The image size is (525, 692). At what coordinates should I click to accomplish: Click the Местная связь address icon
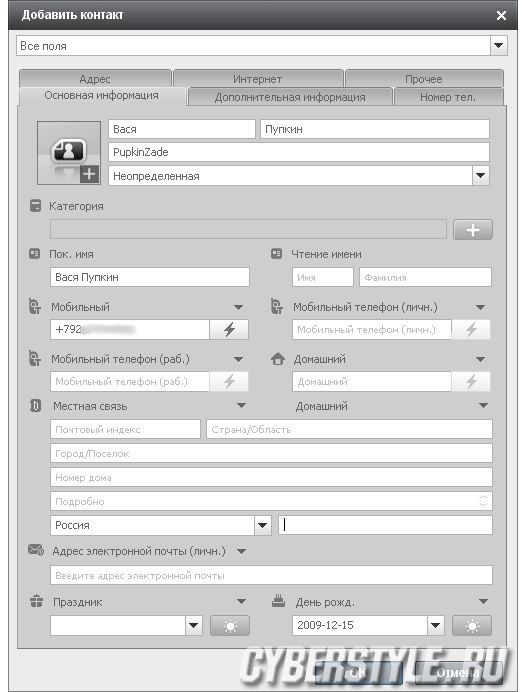click(x=35, y=405)
